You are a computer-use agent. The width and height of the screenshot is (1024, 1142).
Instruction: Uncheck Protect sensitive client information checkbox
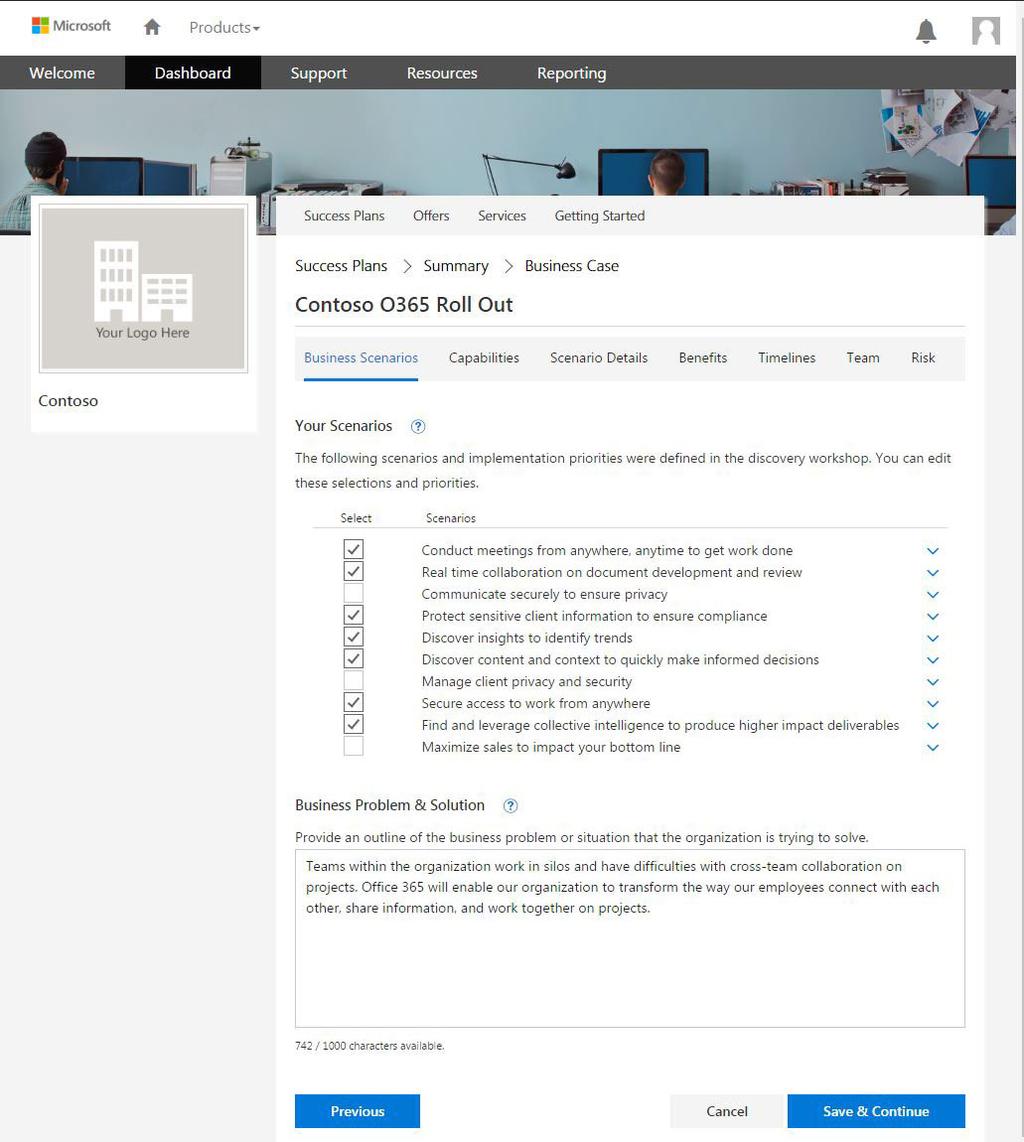click(x=353, y=615)
